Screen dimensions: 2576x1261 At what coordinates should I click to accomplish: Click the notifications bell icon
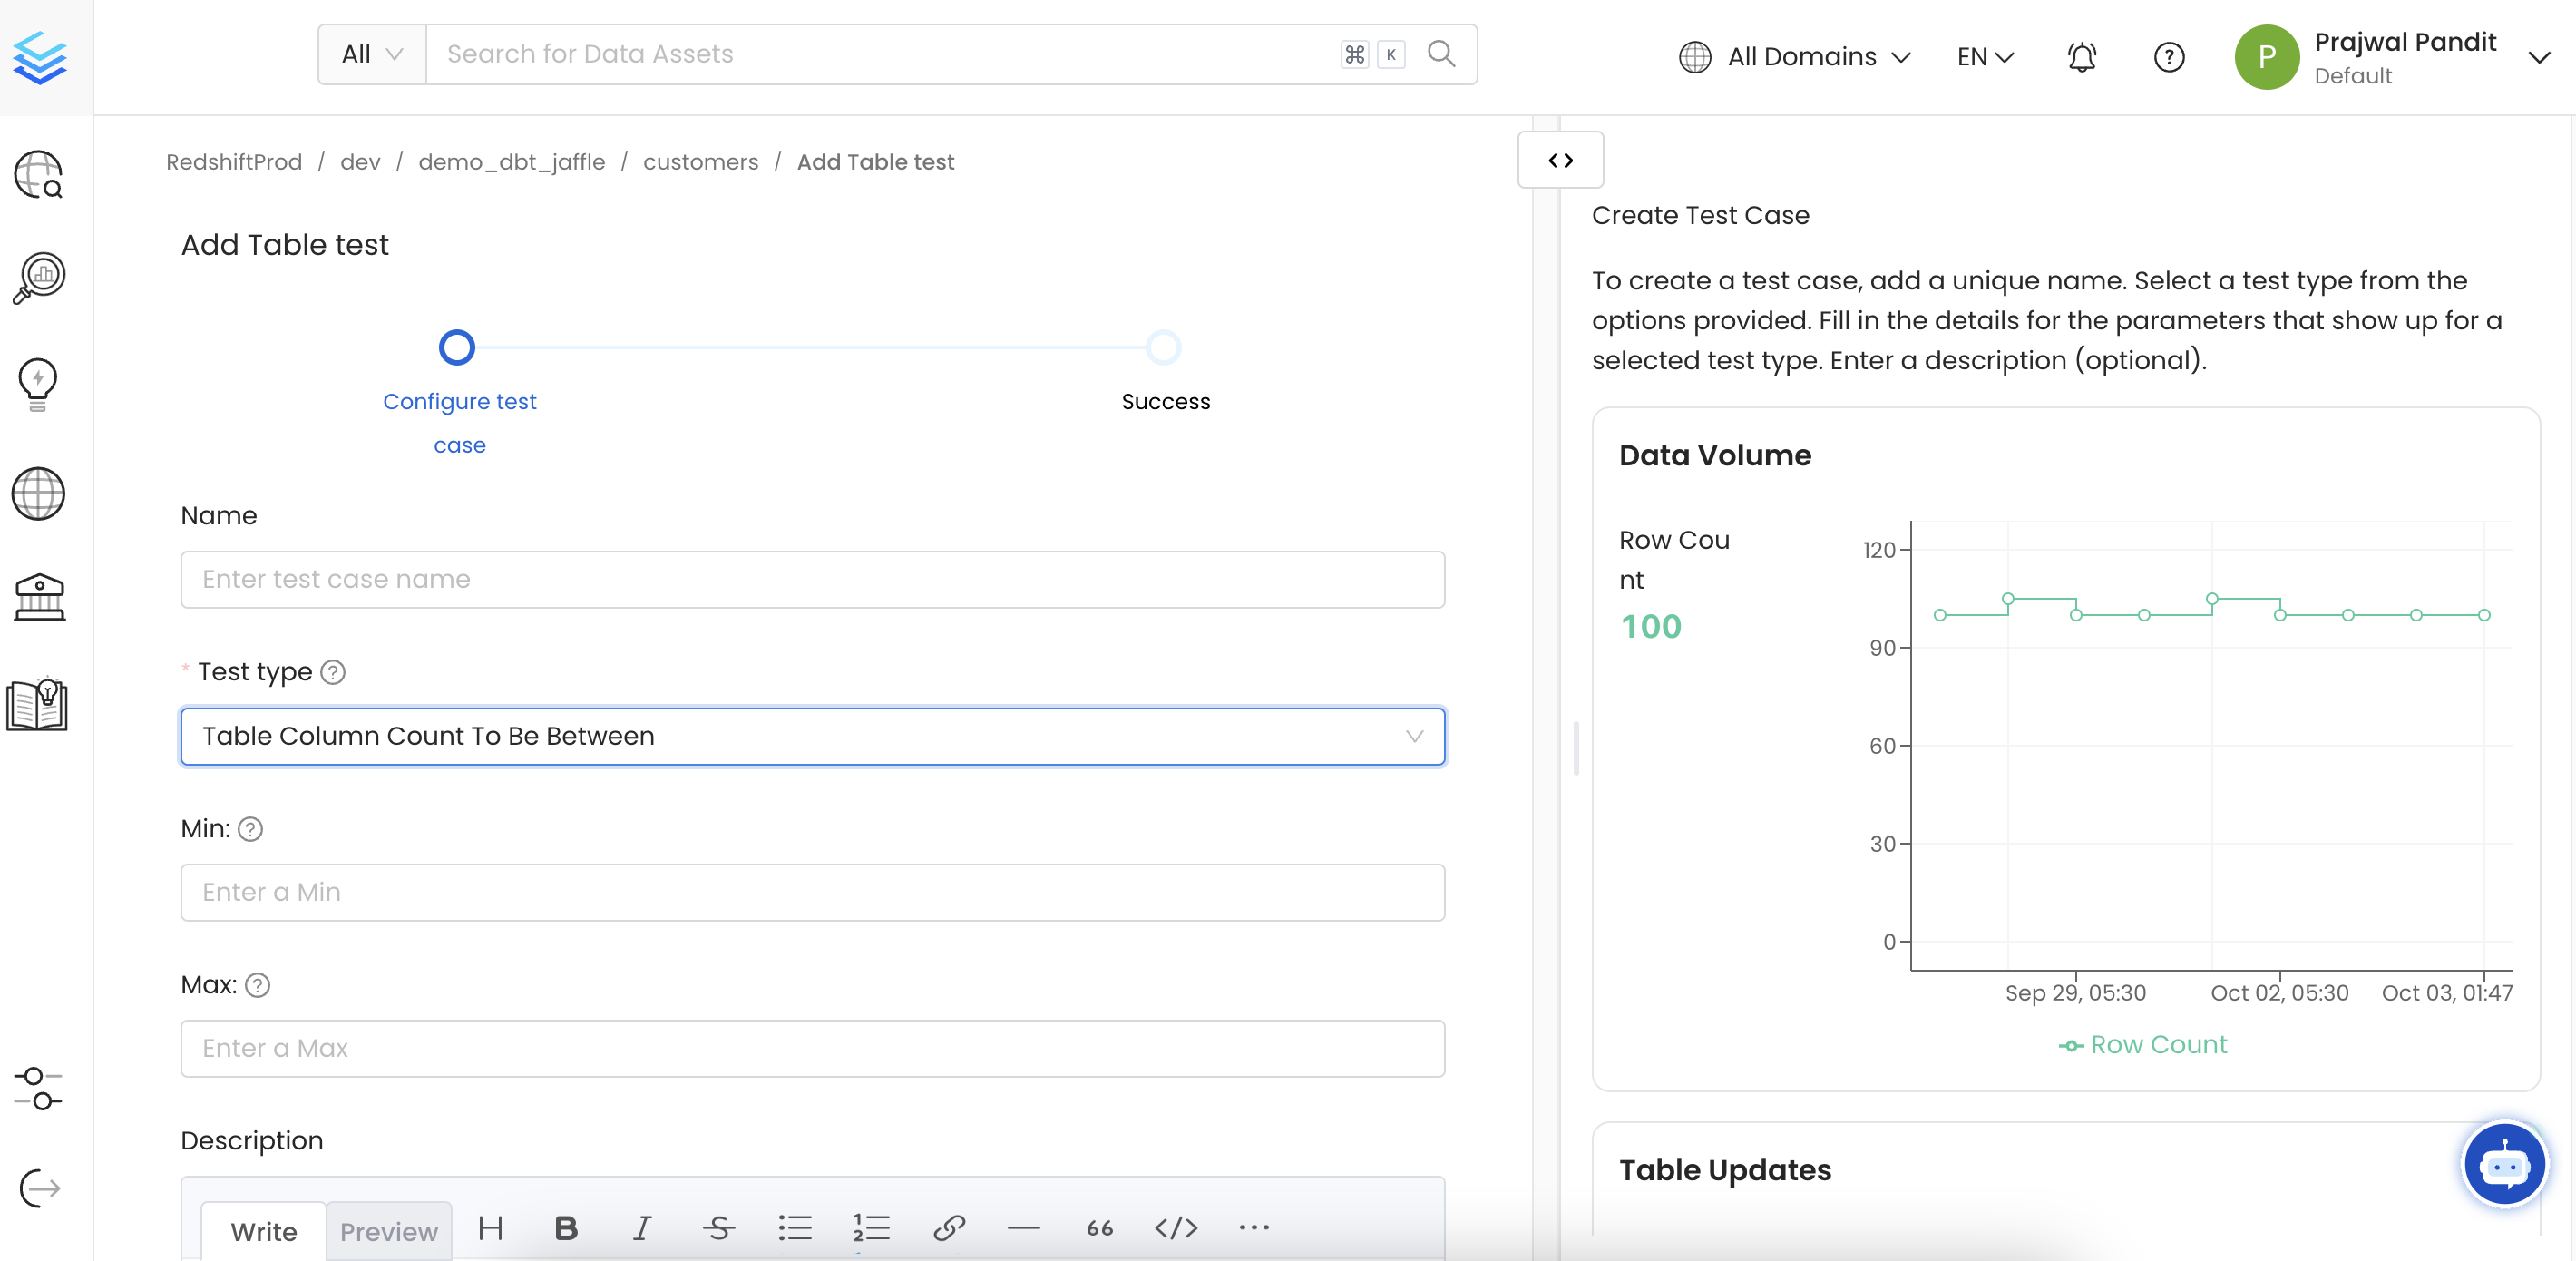coord(2082,56)
